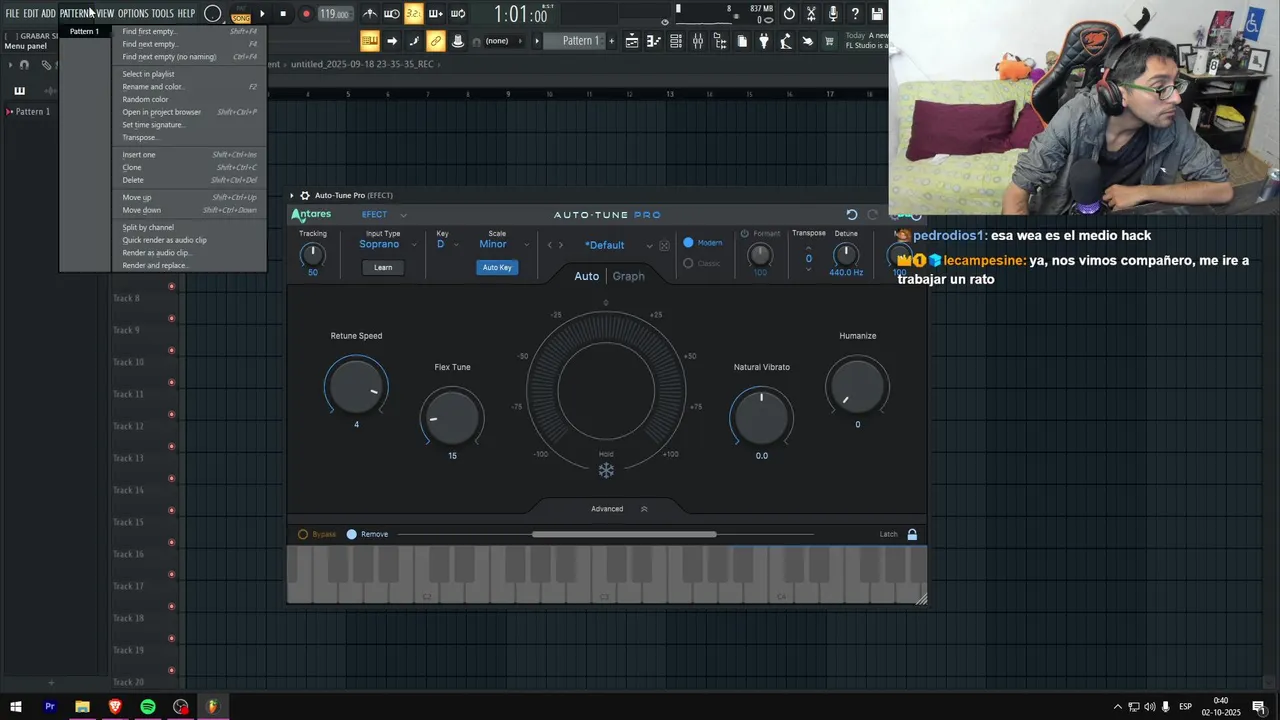Open the Input Type Soprano dropdown

point(386,244)
